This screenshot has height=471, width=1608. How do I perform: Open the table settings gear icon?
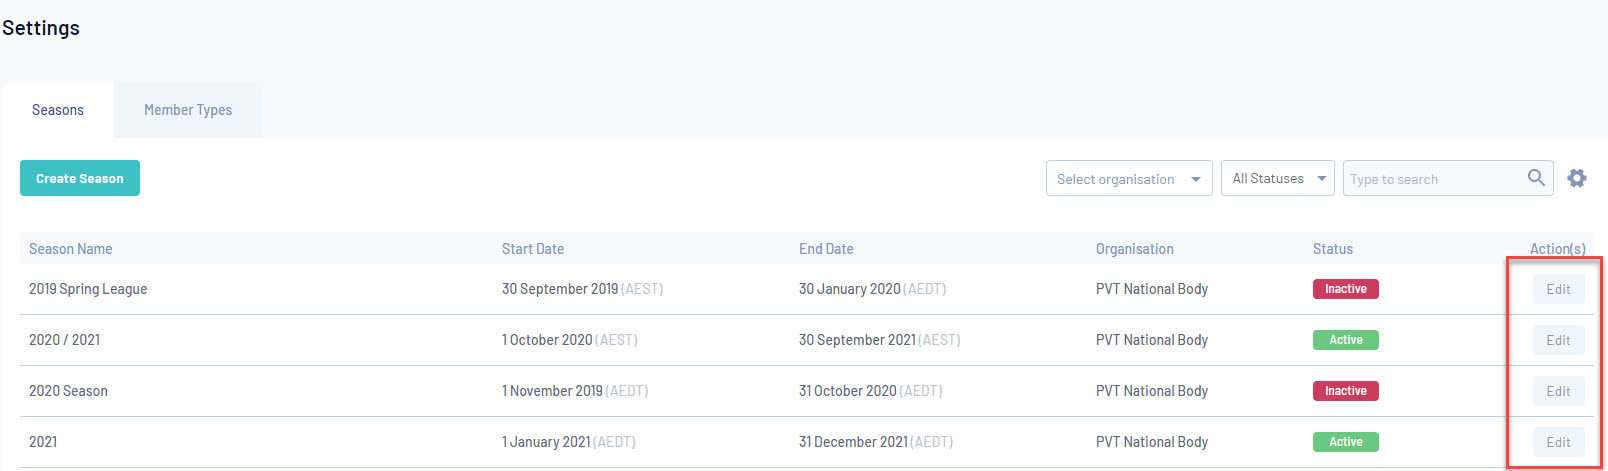pyautogui.click(x=1577, y=178)
